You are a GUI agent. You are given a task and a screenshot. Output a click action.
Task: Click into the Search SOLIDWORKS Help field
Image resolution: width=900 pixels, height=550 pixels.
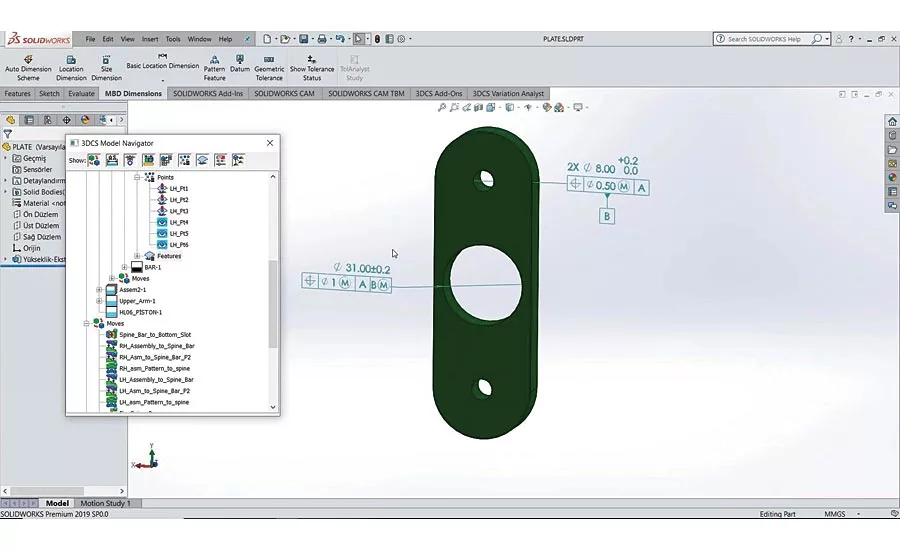(x=766, y=39)
